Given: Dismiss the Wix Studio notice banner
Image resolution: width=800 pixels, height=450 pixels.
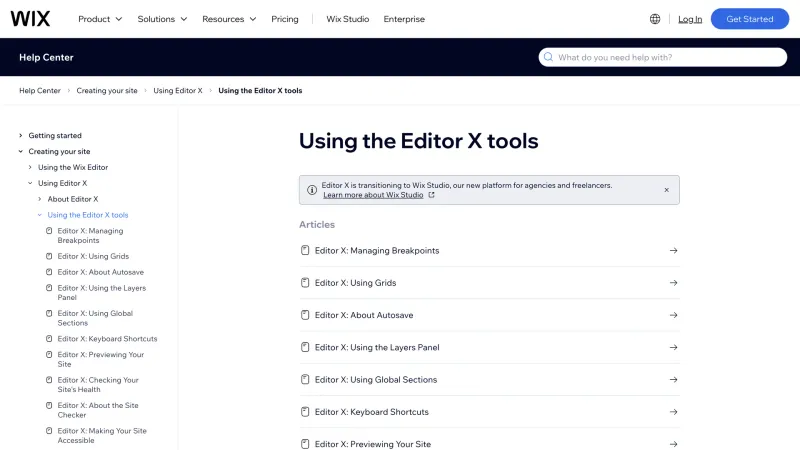Looking at the screenshot, I should point(666,190).
